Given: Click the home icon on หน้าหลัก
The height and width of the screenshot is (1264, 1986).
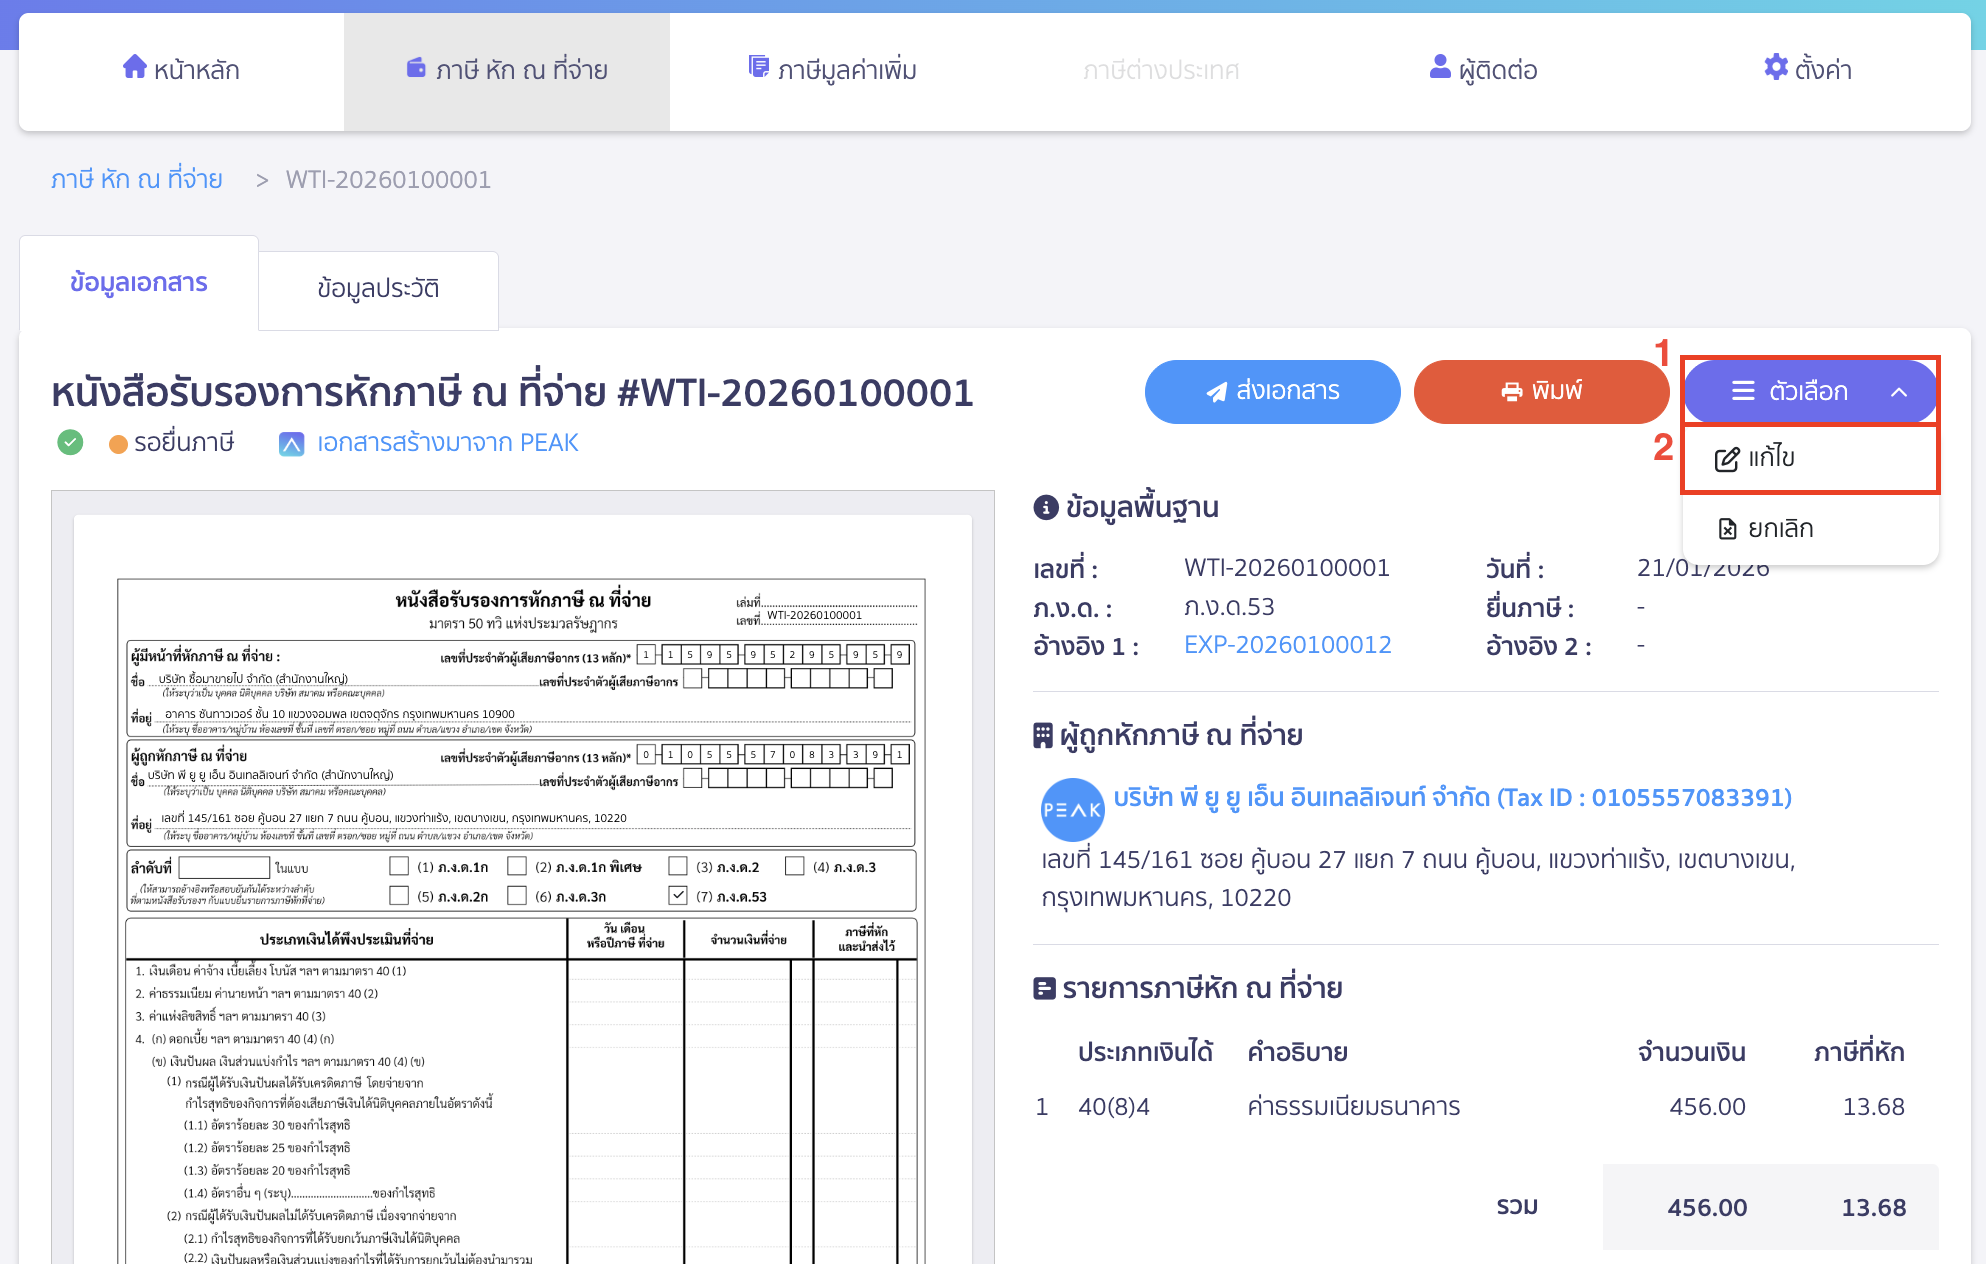Looking at the screenshot, I should [137, 68].
